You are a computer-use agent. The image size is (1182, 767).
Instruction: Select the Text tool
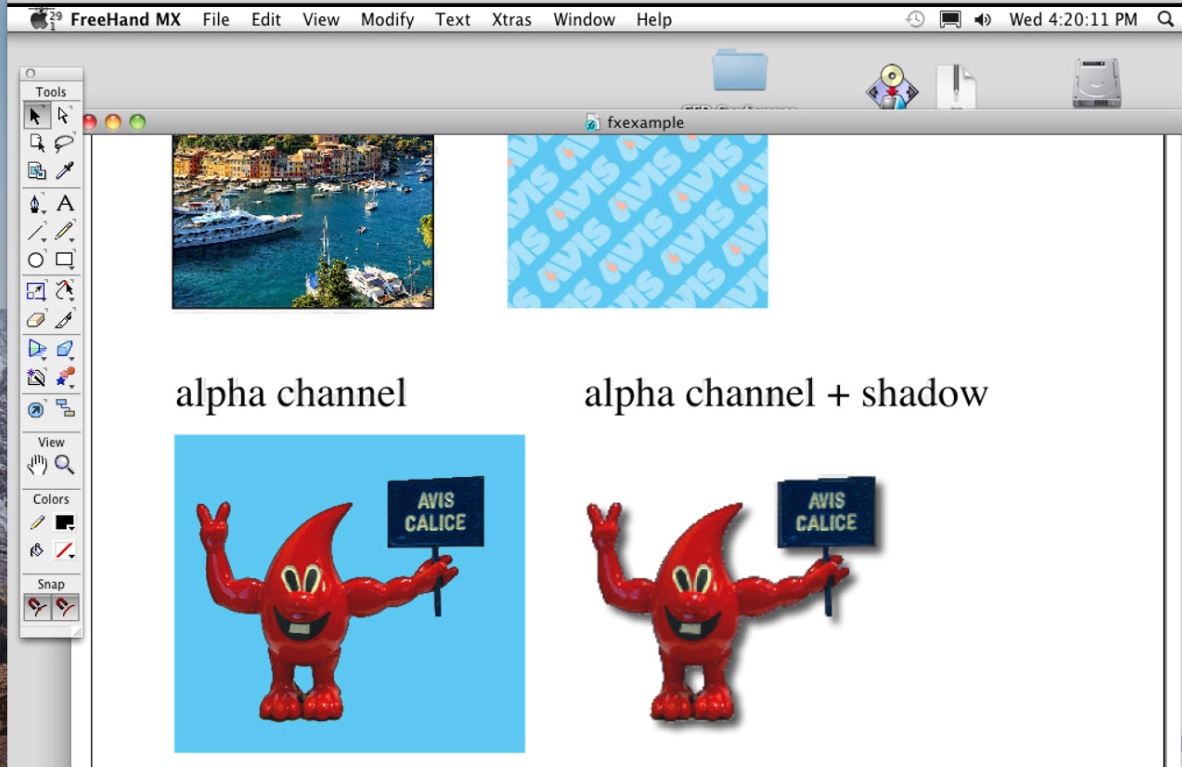click(x=64, y=204)
